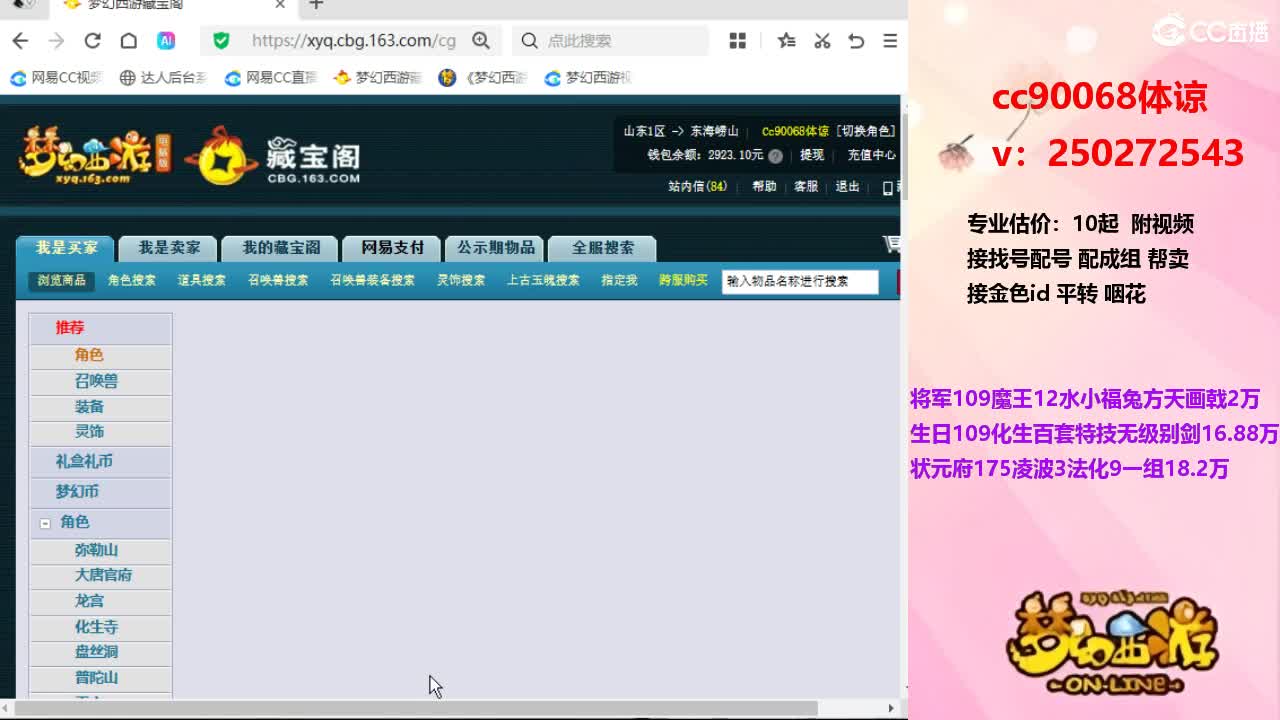This screenshot has width=1280, height=720.
Task: Click the item name search input field
Action: [x=799, y=282]
